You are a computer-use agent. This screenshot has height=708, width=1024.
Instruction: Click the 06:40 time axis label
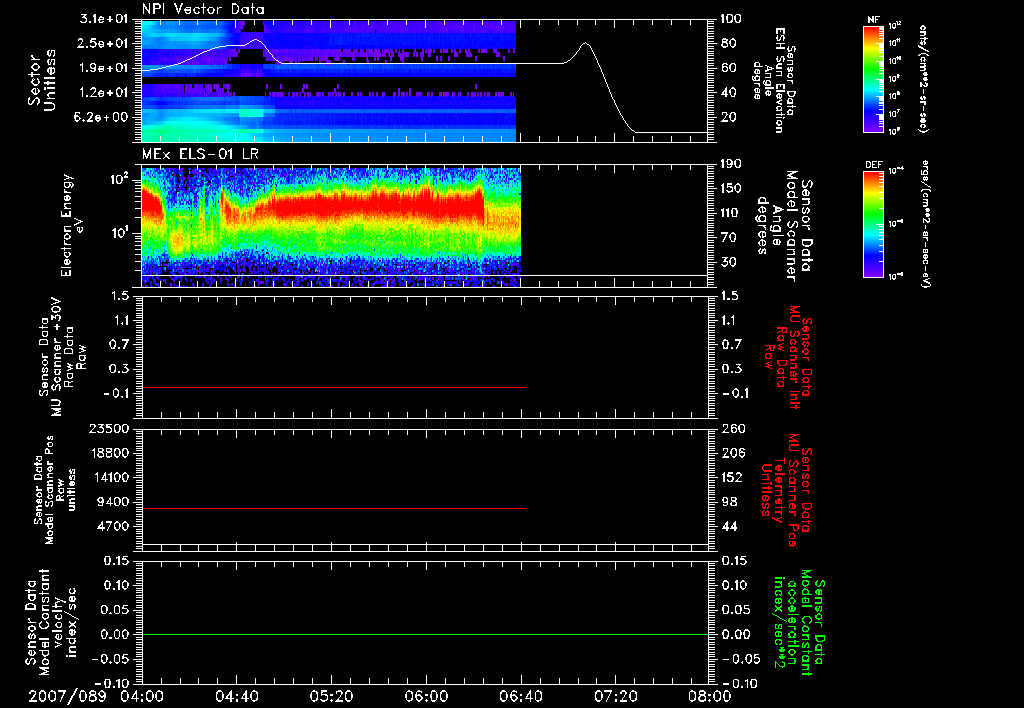[x=520, y=696]
